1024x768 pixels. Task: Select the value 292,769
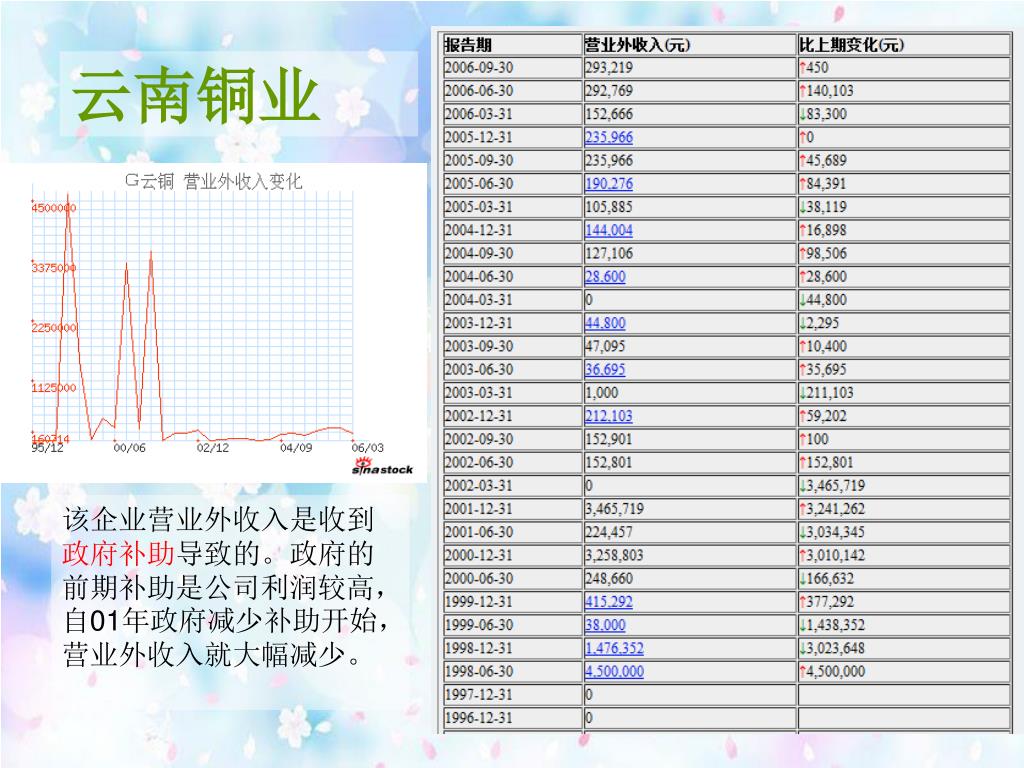(x=609, y=91)
